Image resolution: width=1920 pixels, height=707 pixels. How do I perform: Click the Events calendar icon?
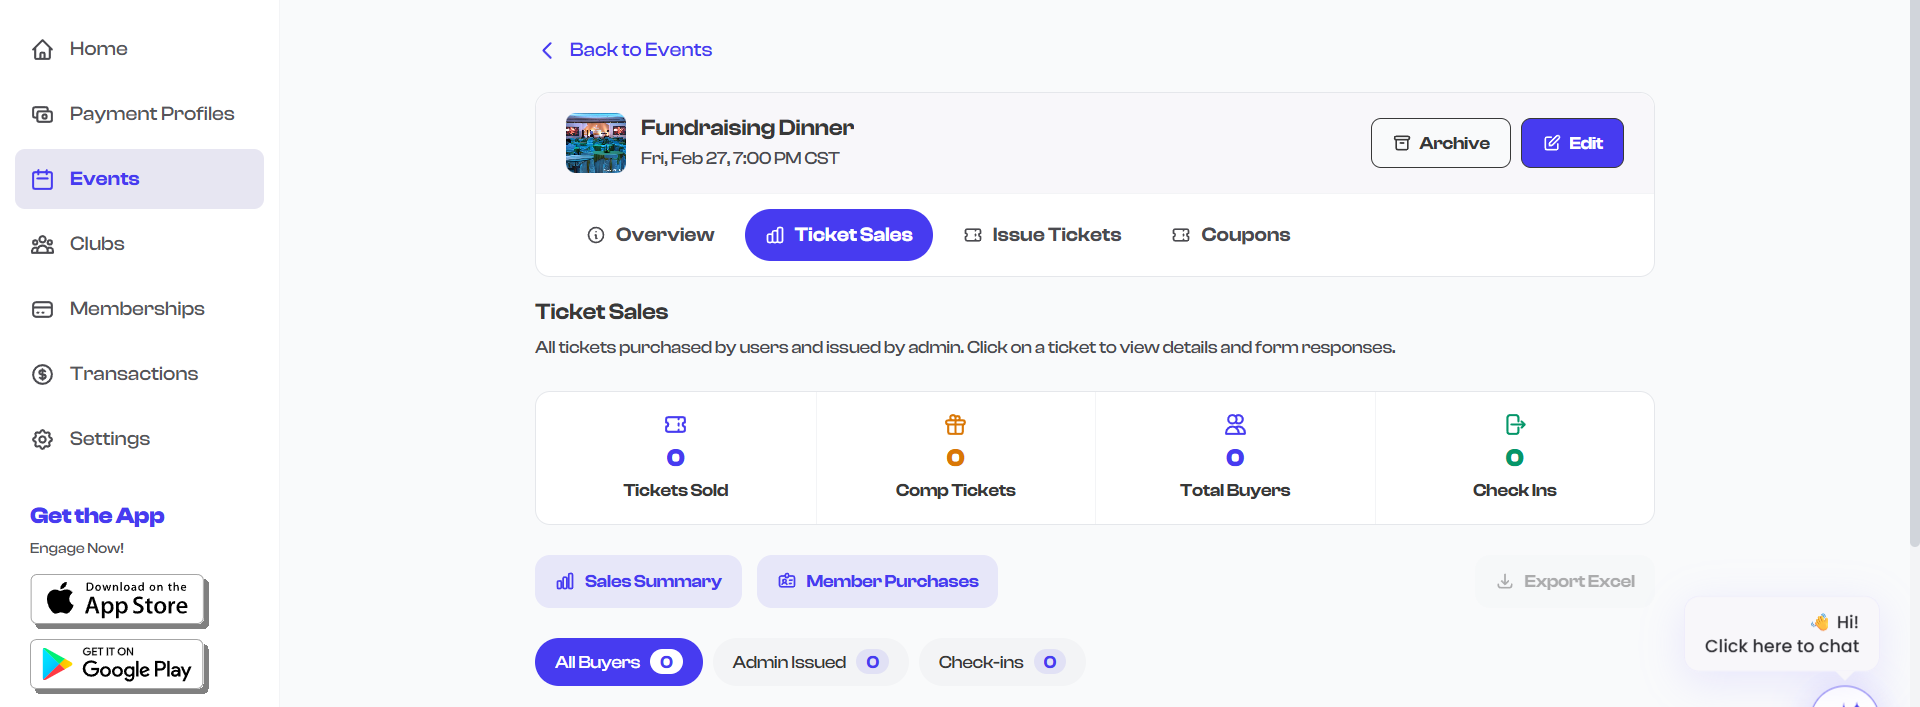click(42, 179)
